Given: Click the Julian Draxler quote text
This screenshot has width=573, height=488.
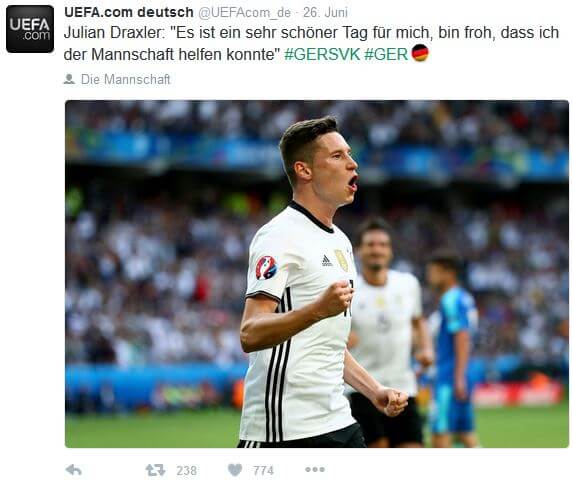Looking at the screenshot, I should (x=311, y=43).
